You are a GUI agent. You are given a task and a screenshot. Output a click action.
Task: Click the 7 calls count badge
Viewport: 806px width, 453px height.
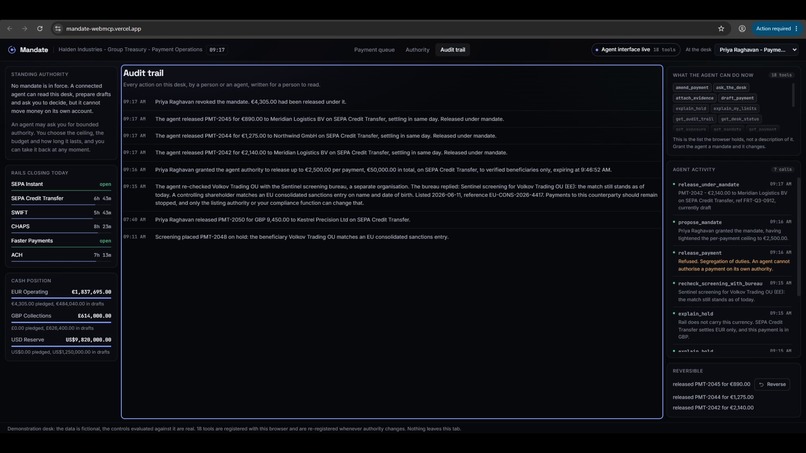click(x=782, y=169)
